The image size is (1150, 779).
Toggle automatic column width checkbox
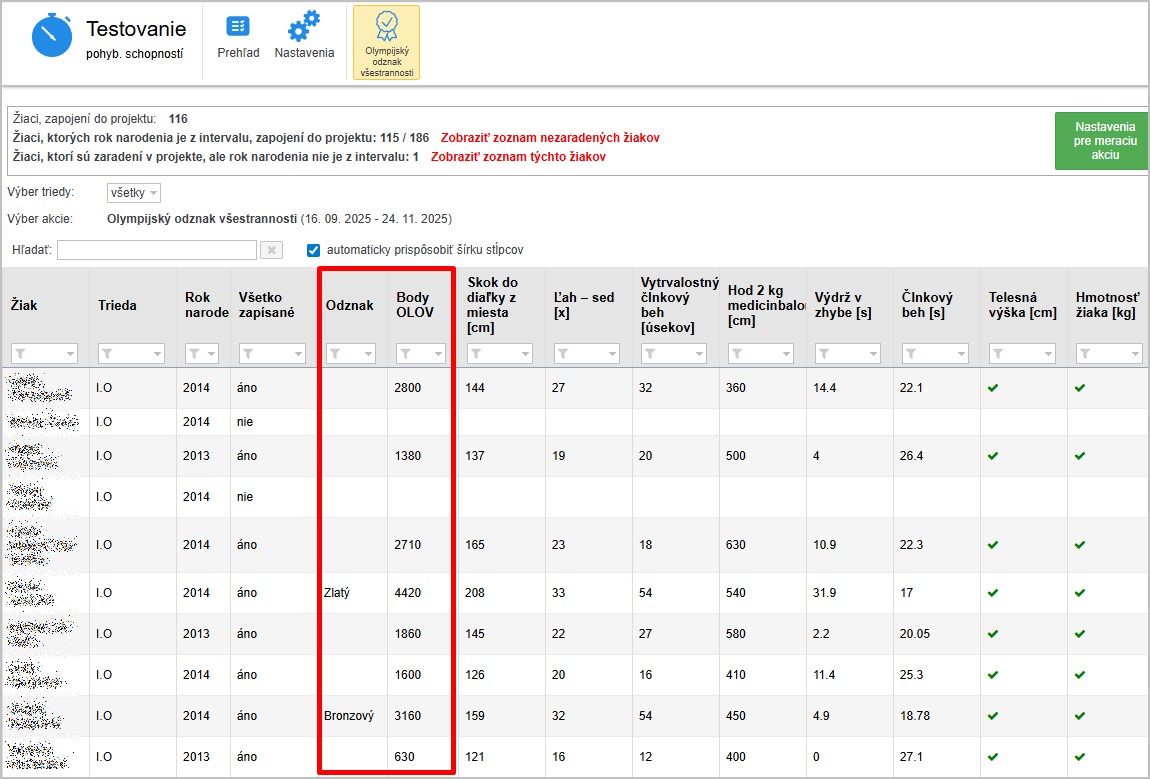pos(313,250)
